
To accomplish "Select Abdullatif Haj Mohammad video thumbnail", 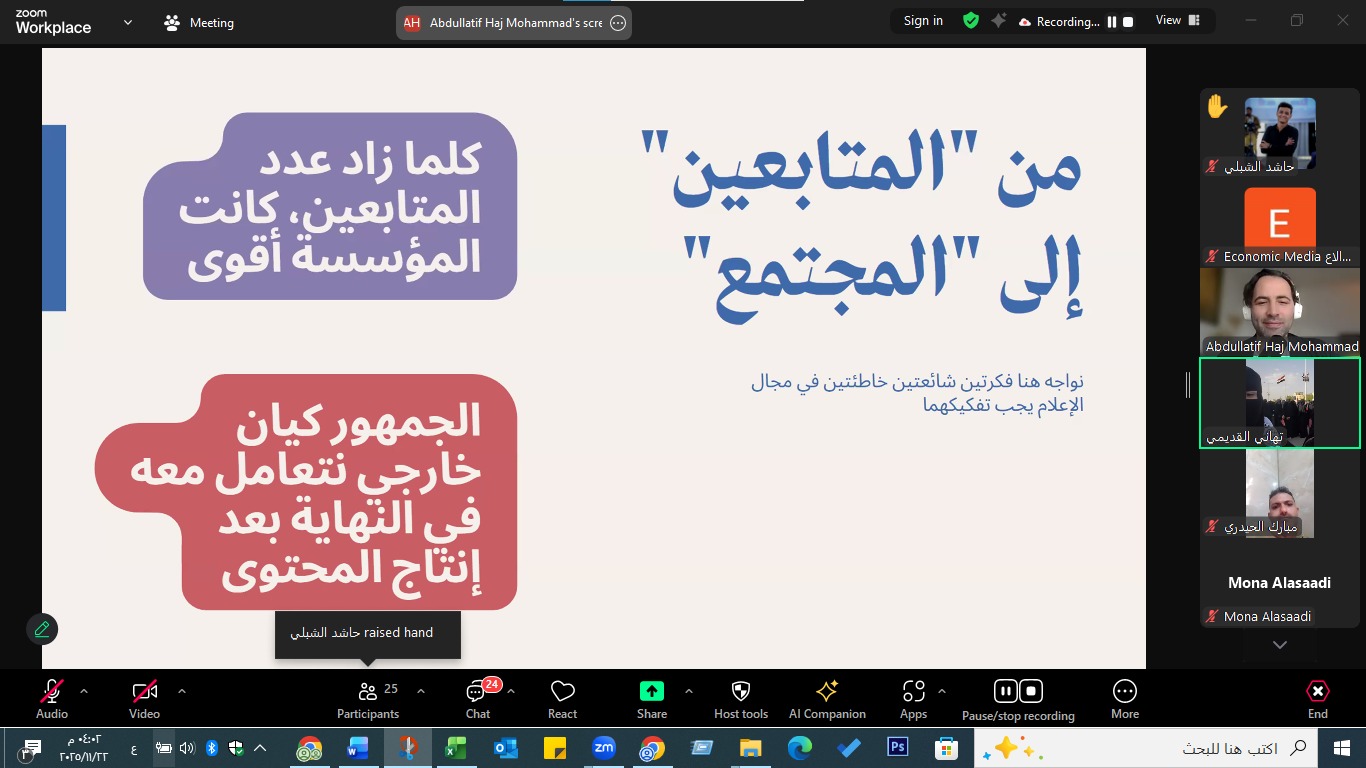I will (x=1280, y=312).
